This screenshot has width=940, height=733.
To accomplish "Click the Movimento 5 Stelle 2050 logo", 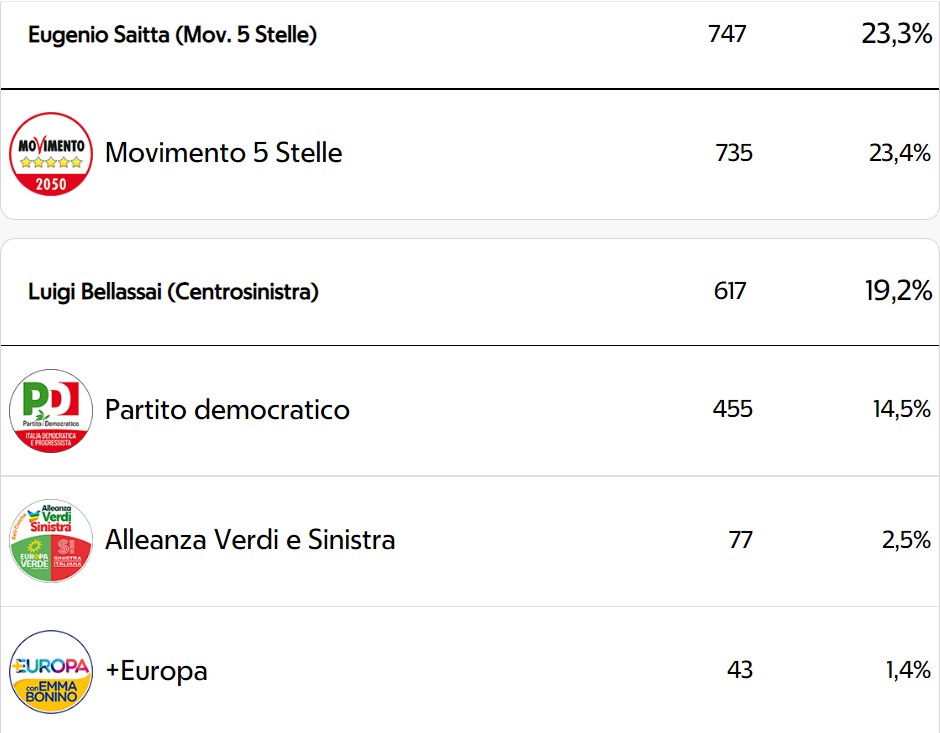I will click(x=51, y=153).
